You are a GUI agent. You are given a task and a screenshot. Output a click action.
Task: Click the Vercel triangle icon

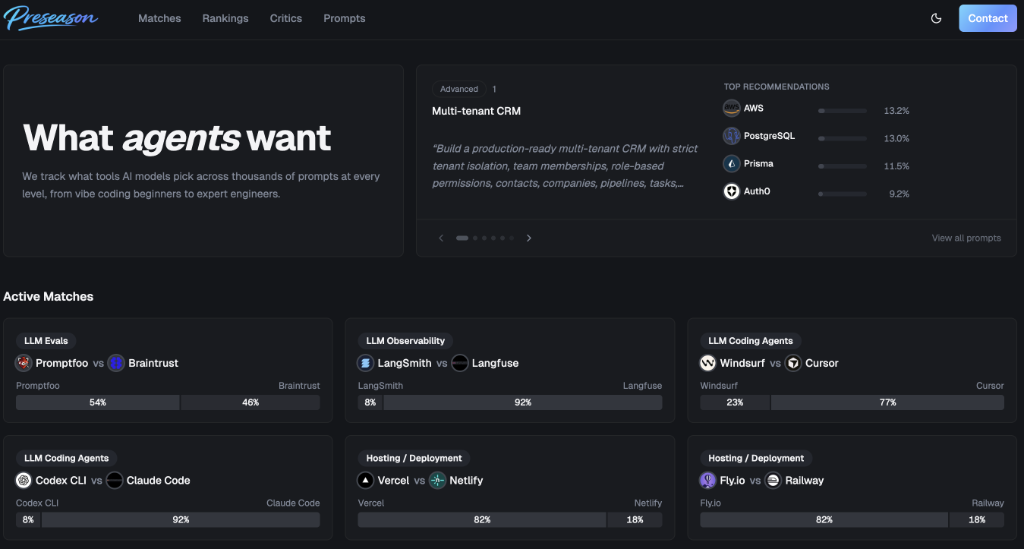(366, 480)
